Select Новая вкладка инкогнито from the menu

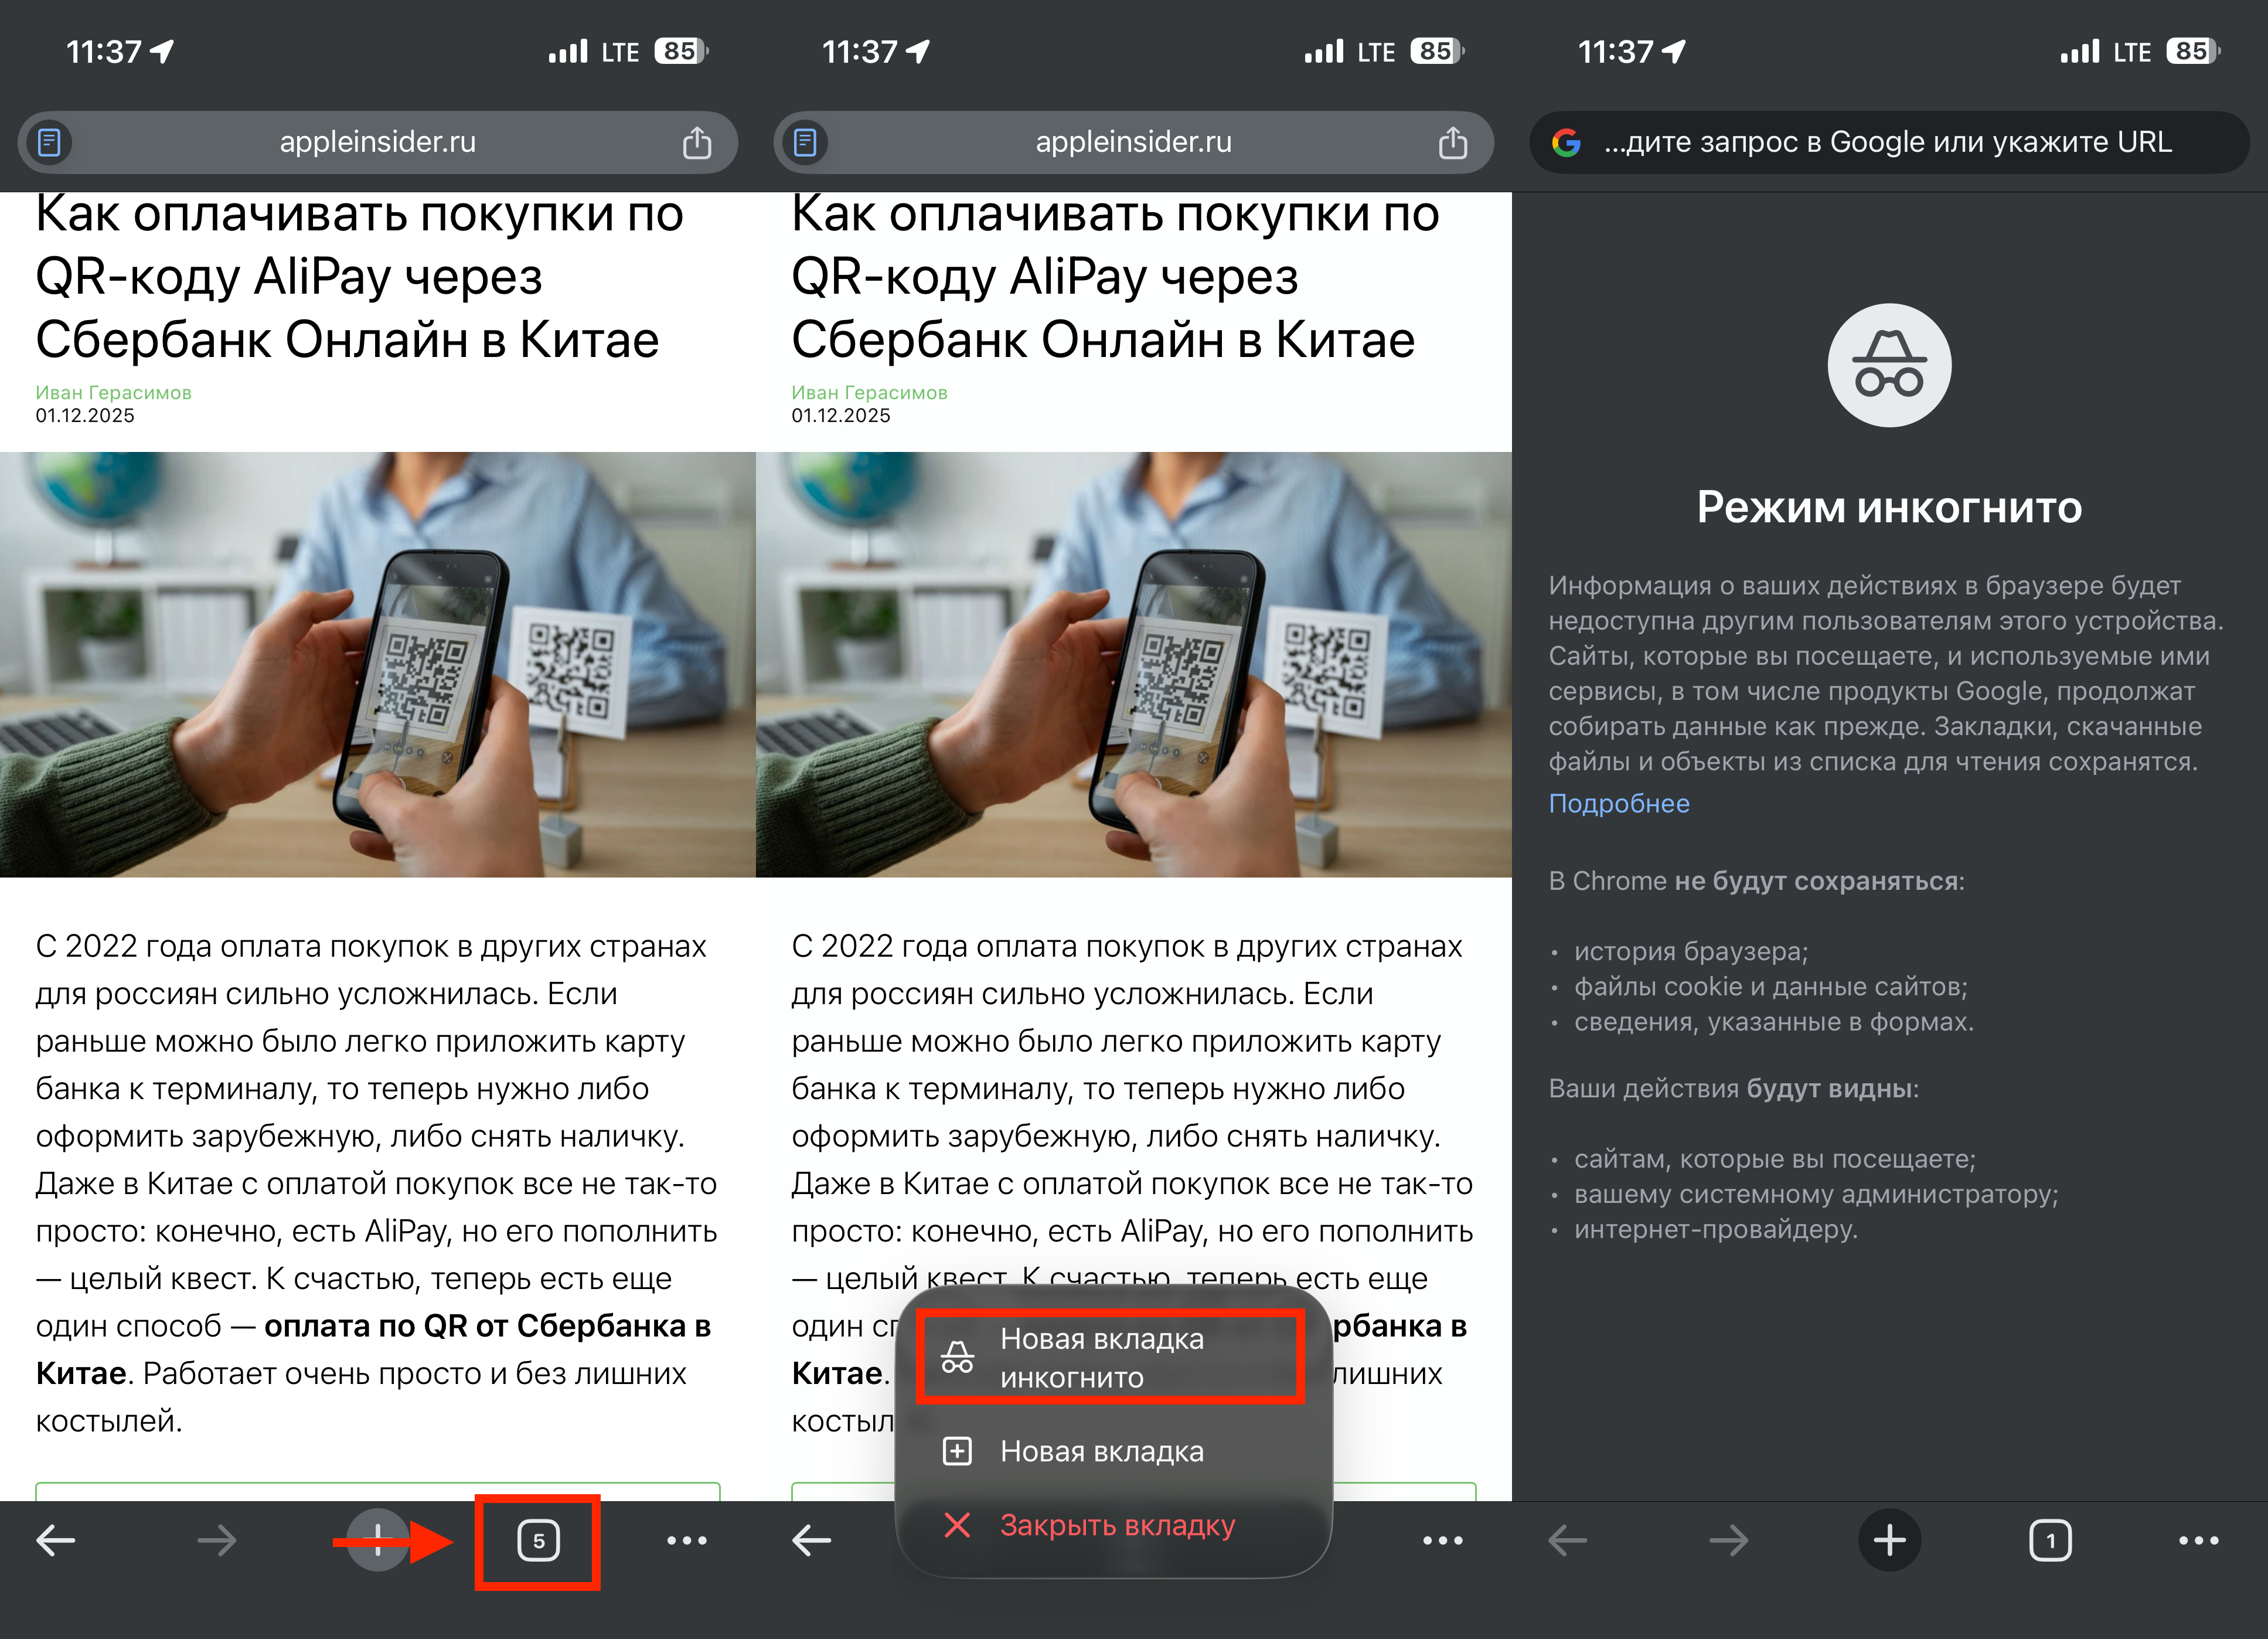(1110, 1357)
